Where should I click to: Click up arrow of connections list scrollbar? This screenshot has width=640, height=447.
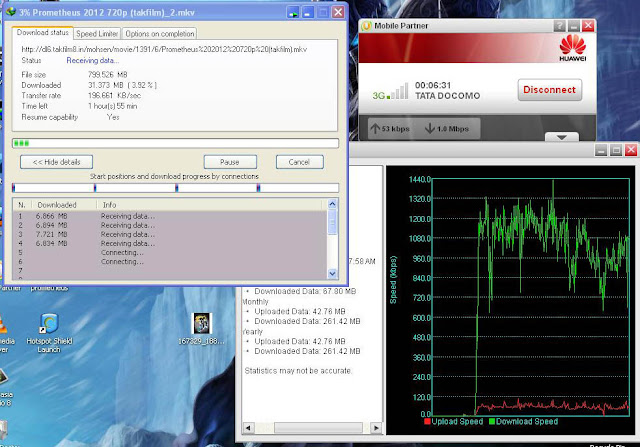(x=332, y=203)
